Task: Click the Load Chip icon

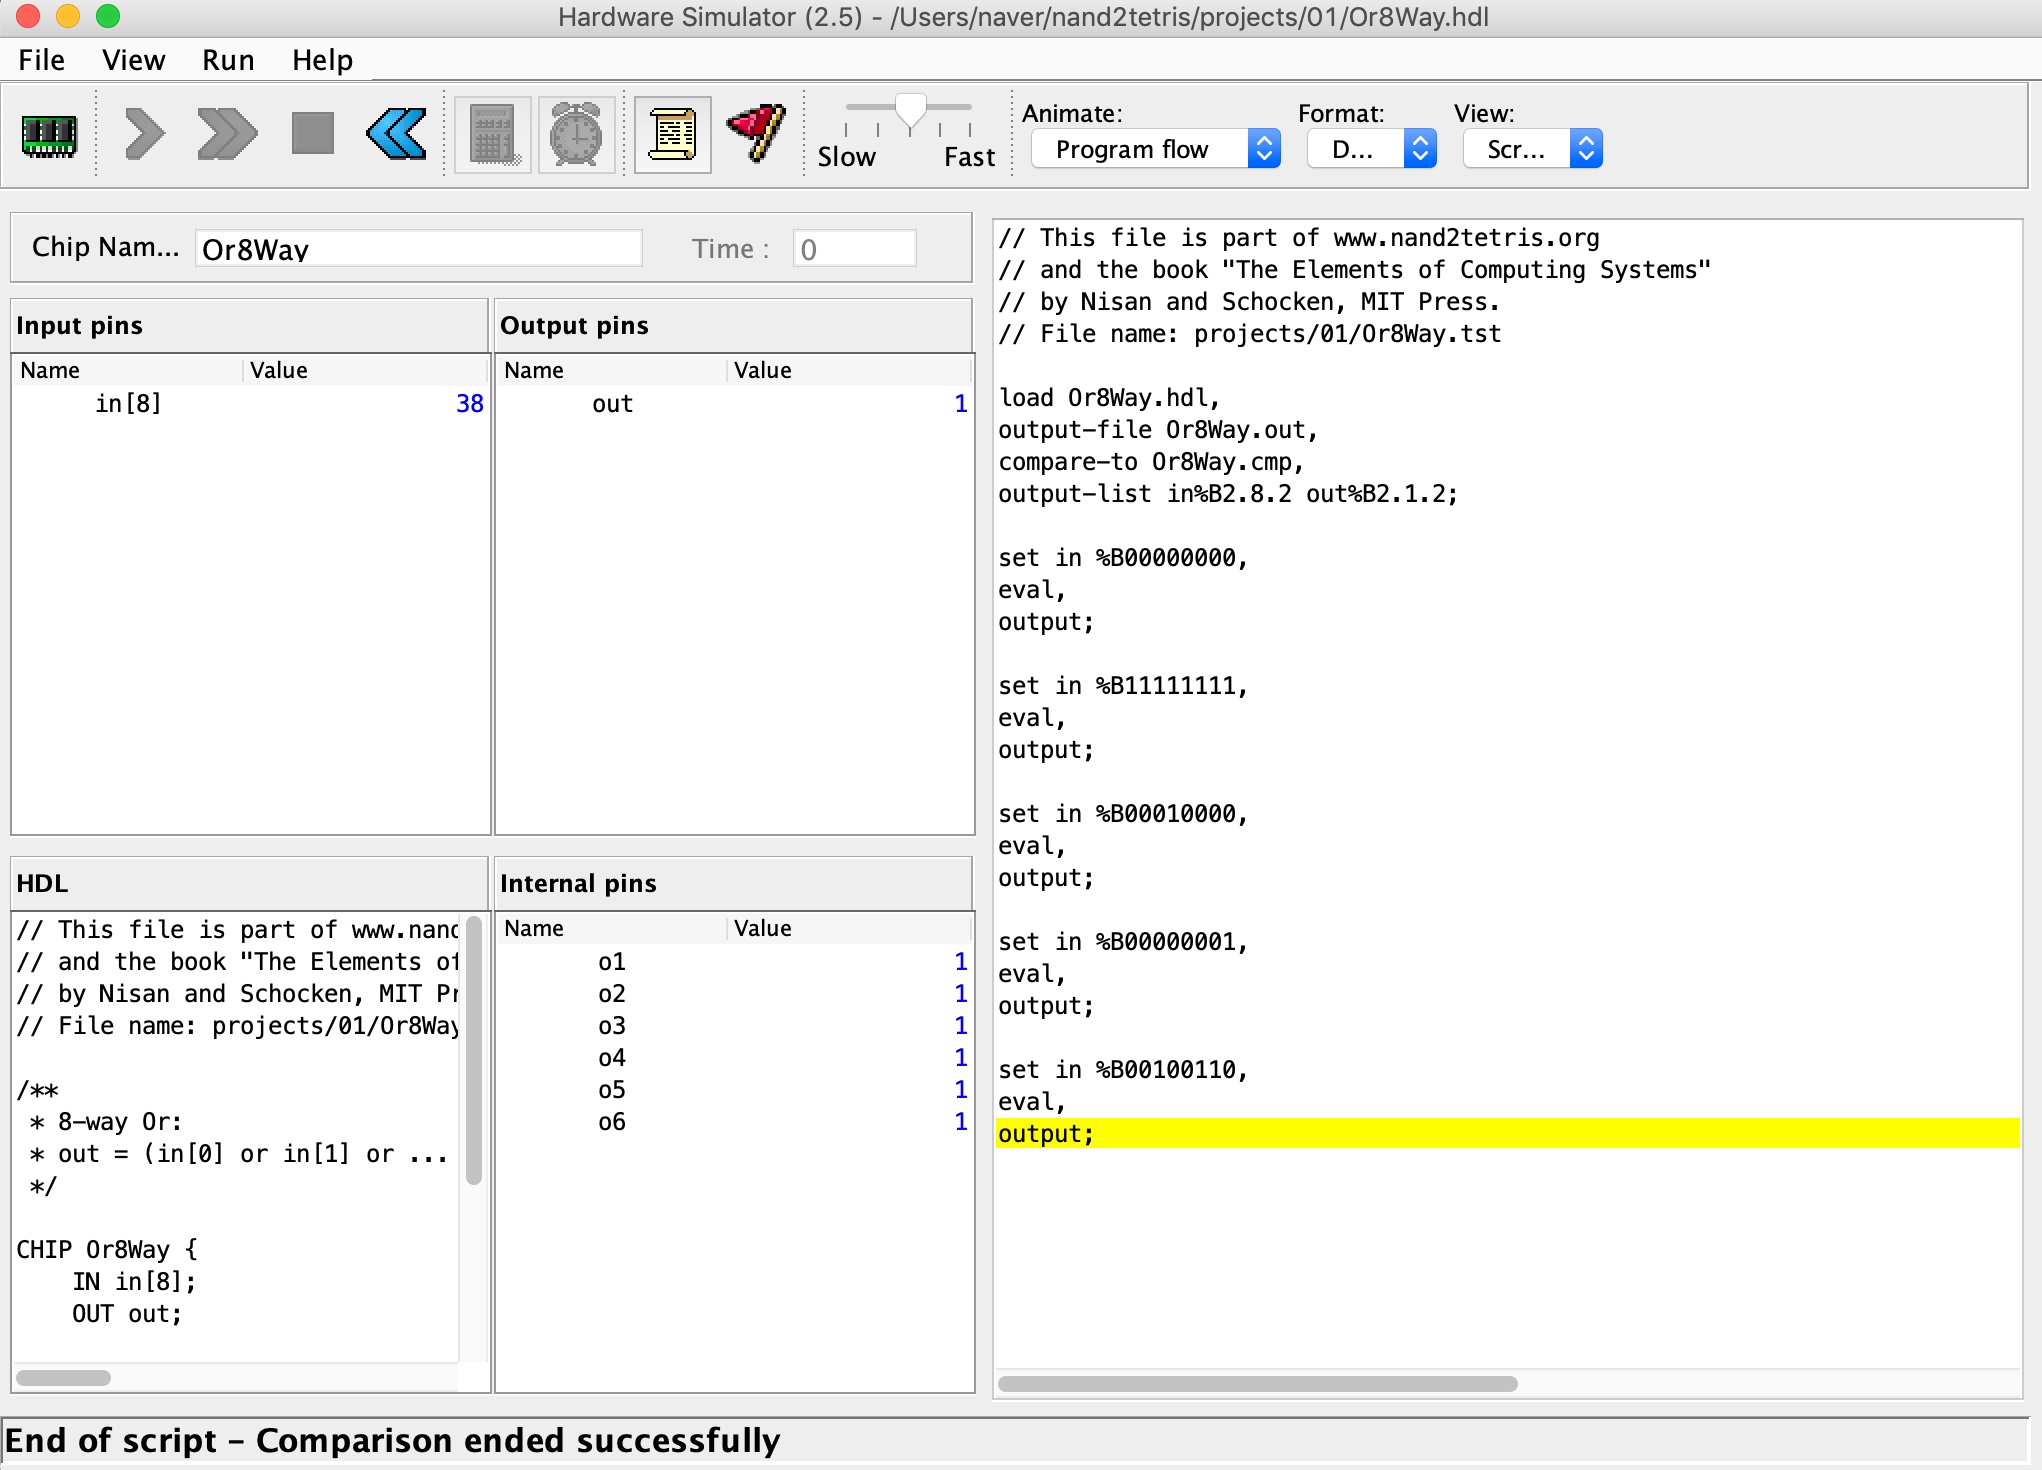Action: coord(49,135)
